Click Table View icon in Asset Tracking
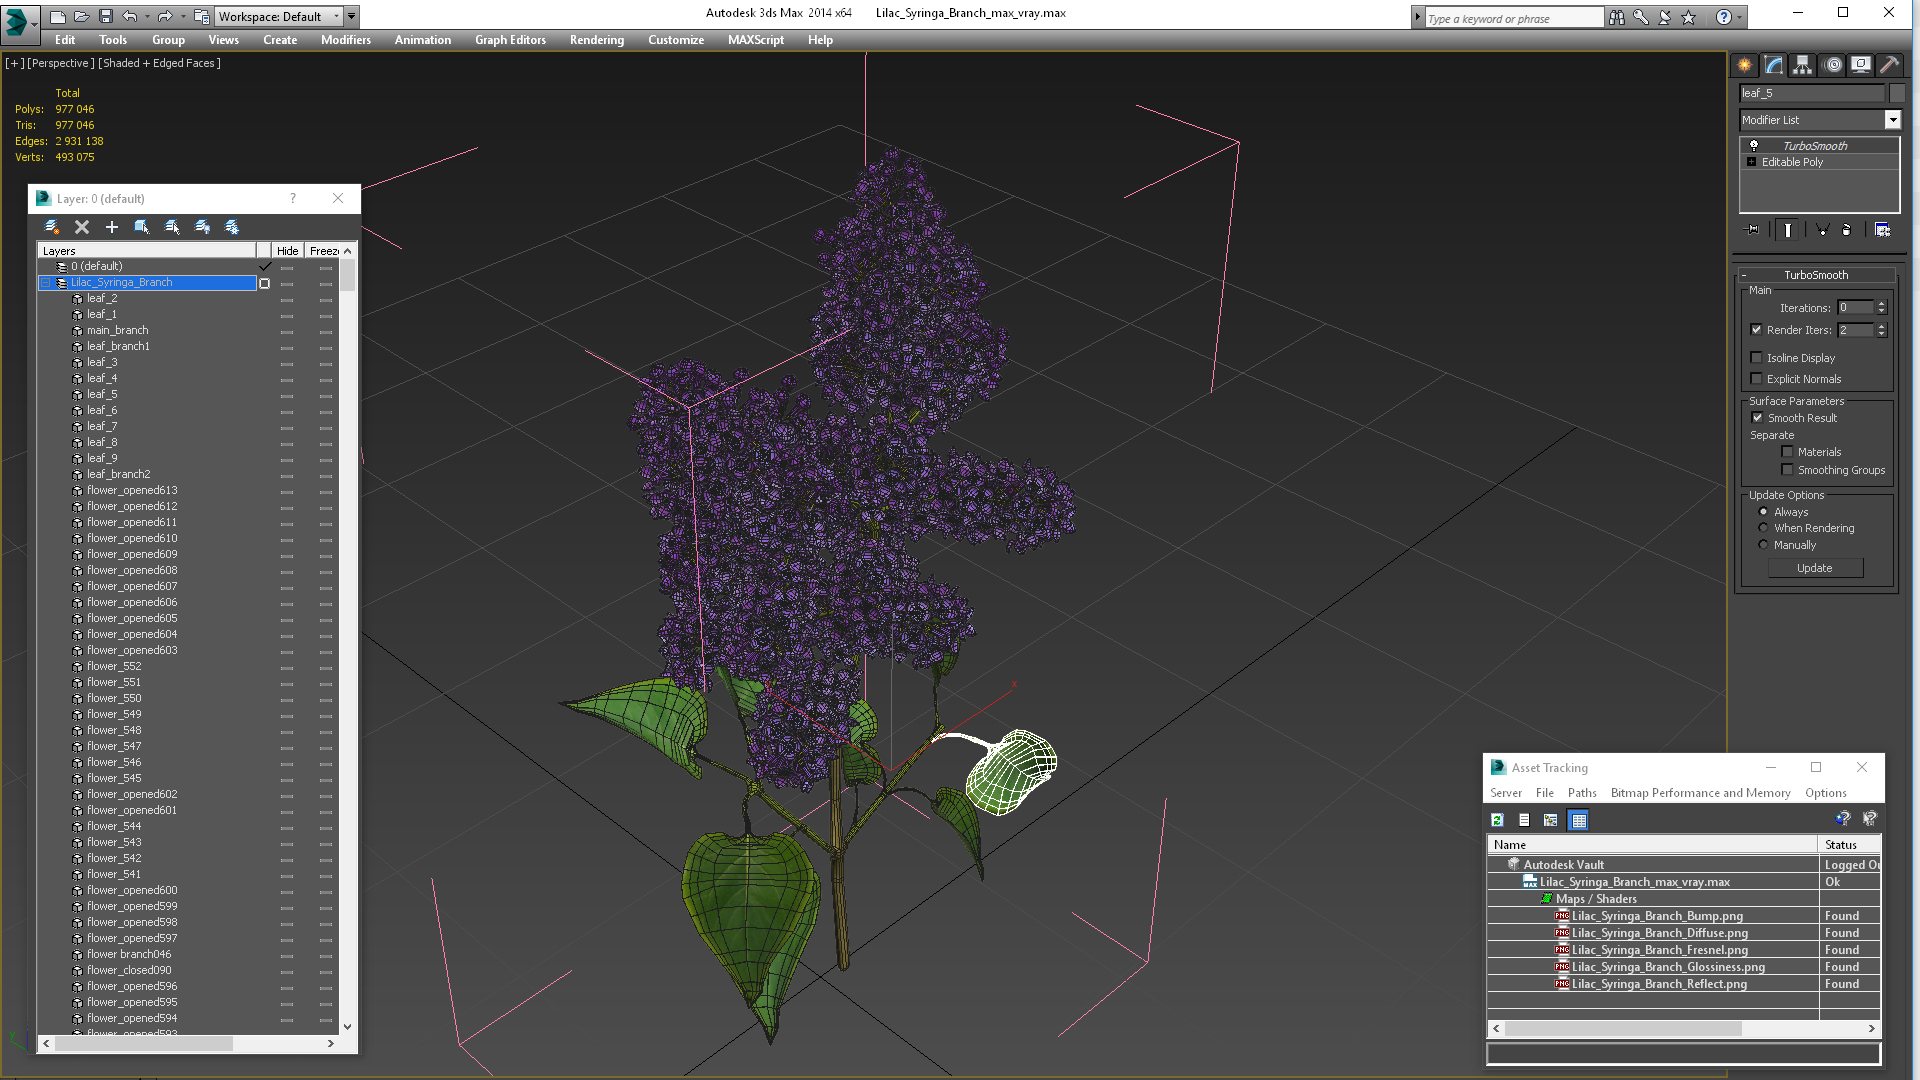Viewport: 1920px width, 1080px height. pyautogui.click(x=1579, y=820)
